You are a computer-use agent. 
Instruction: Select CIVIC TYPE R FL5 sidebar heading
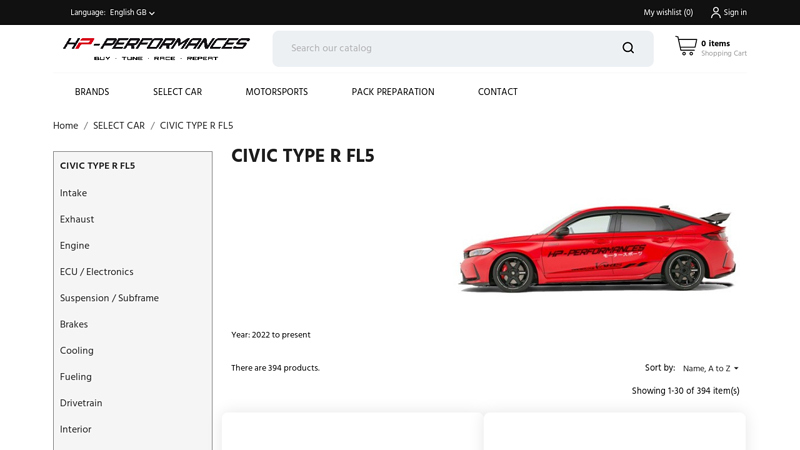pos(97,166)
